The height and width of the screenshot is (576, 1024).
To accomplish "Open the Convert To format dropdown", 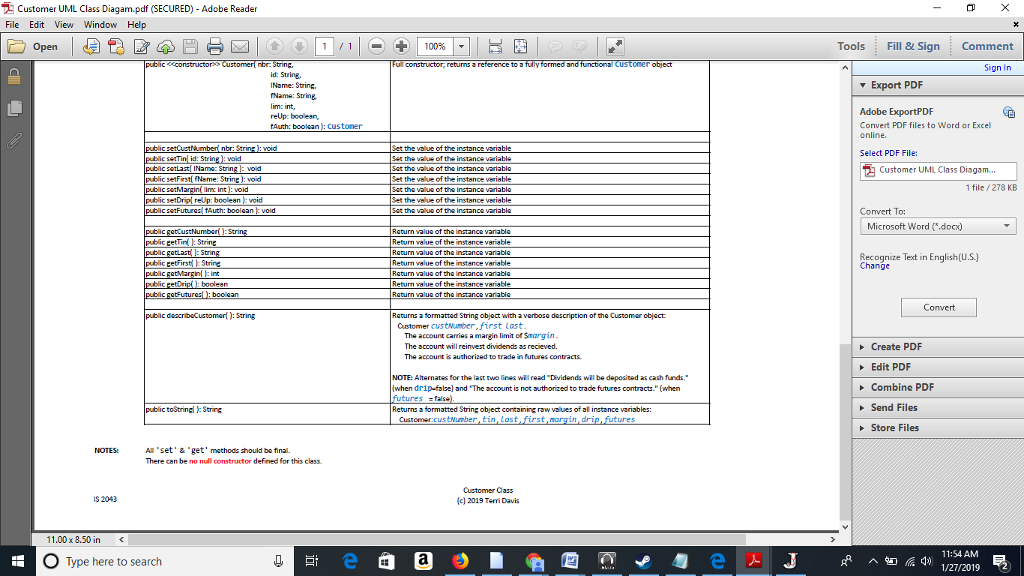I will click(938, 227).
